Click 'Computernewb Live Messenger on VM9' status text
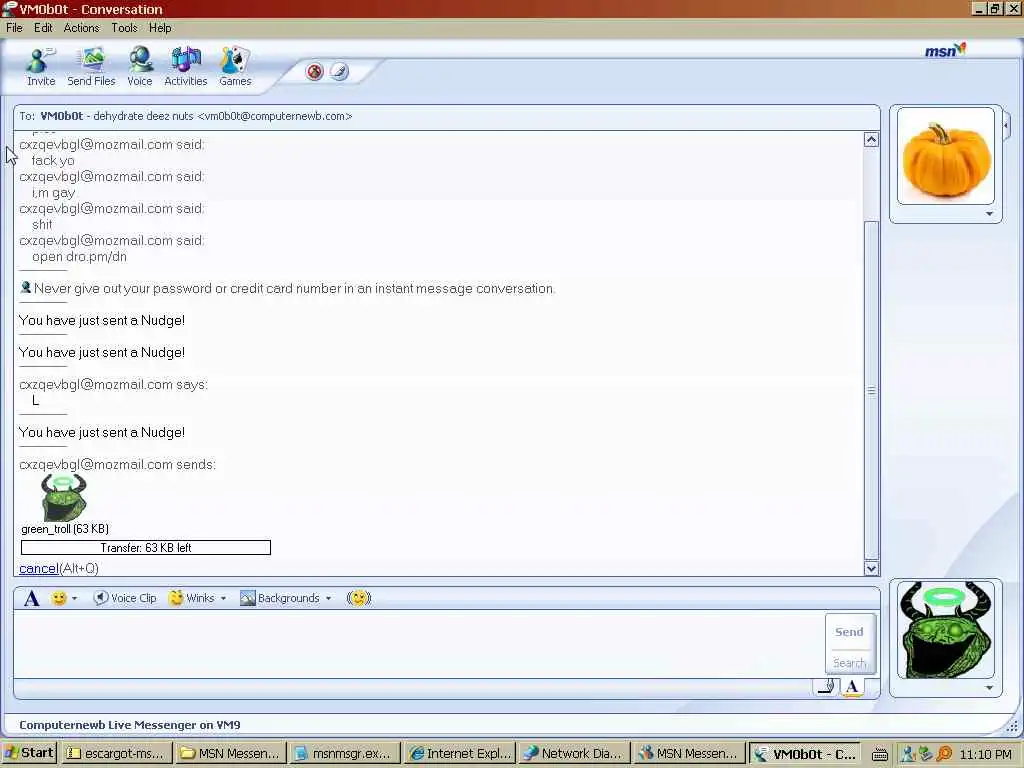The height and width of the screenshot is (768, 1024). tap(130, 724)
